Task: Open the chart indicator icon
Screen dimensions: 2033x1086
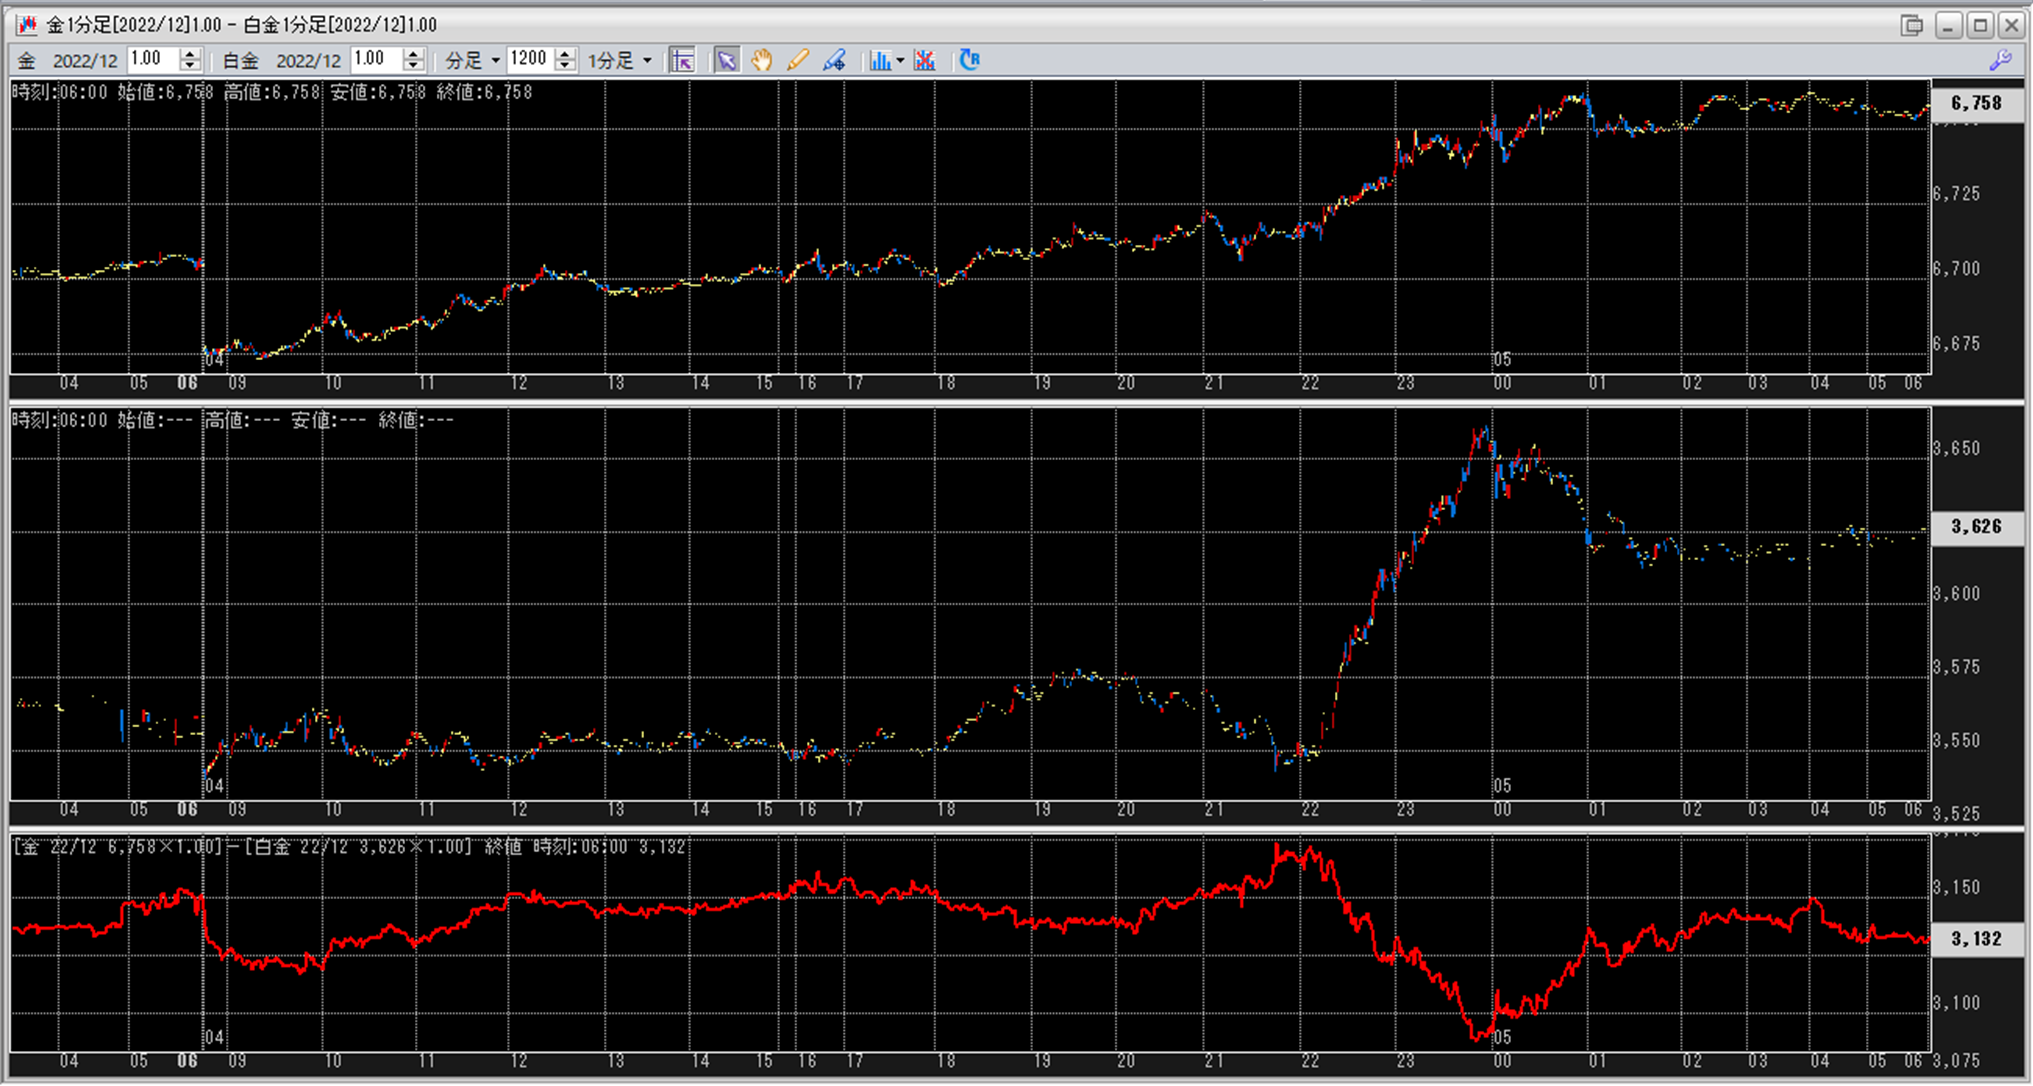Action: (879, 61)
